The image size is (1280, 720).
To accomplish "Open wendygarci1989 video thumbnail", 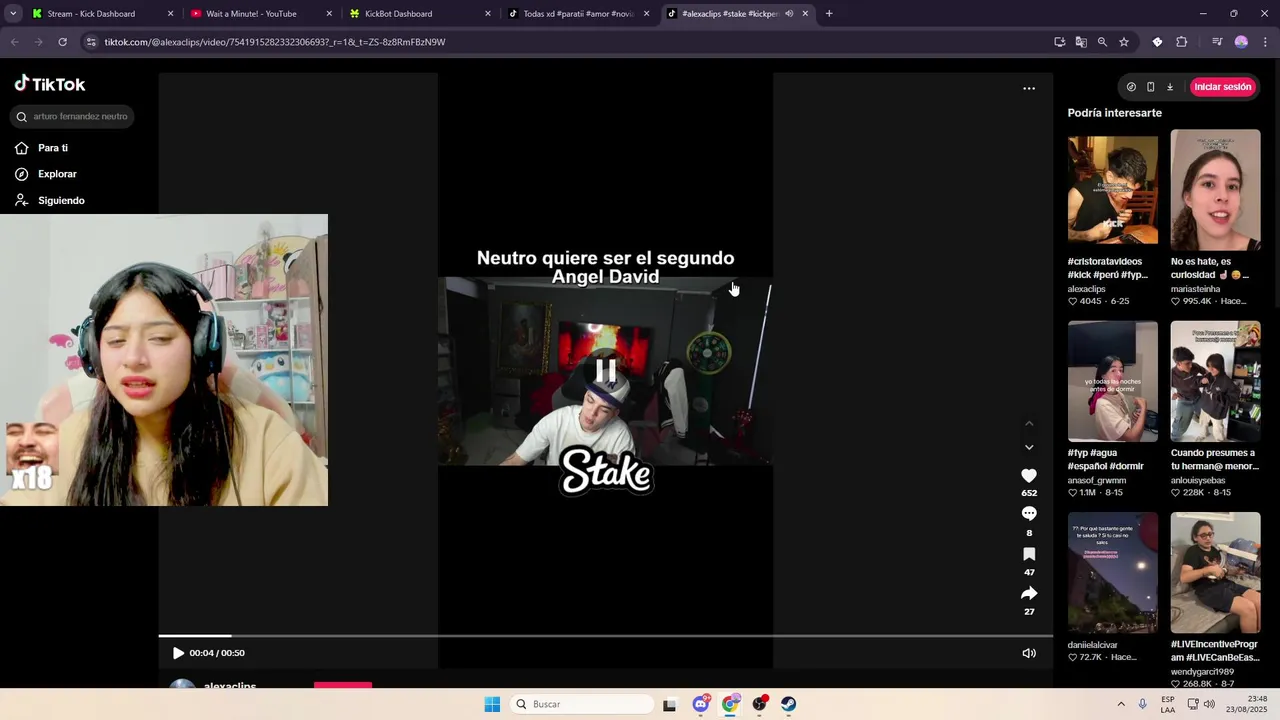I will 1215,573.
